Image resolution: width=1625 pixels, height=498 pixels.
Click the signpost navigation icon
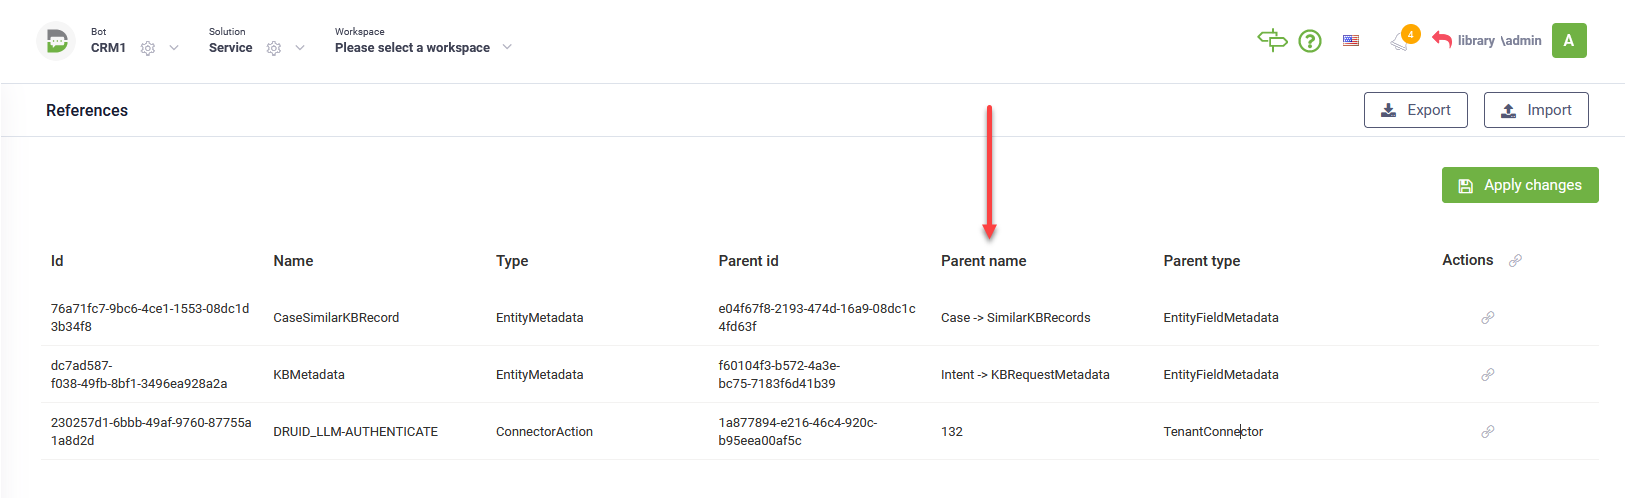(1272, 40)
